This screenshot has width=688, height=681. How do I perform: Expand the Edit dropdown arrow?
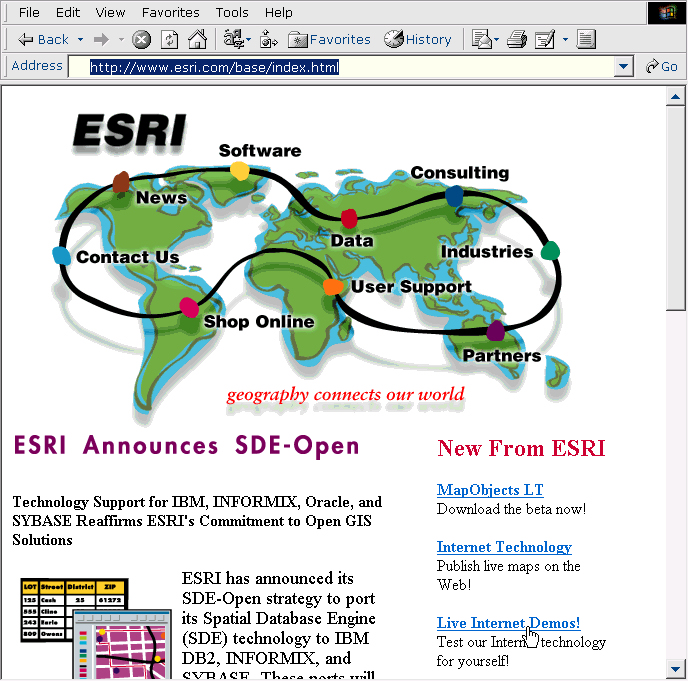pos(565,39)
